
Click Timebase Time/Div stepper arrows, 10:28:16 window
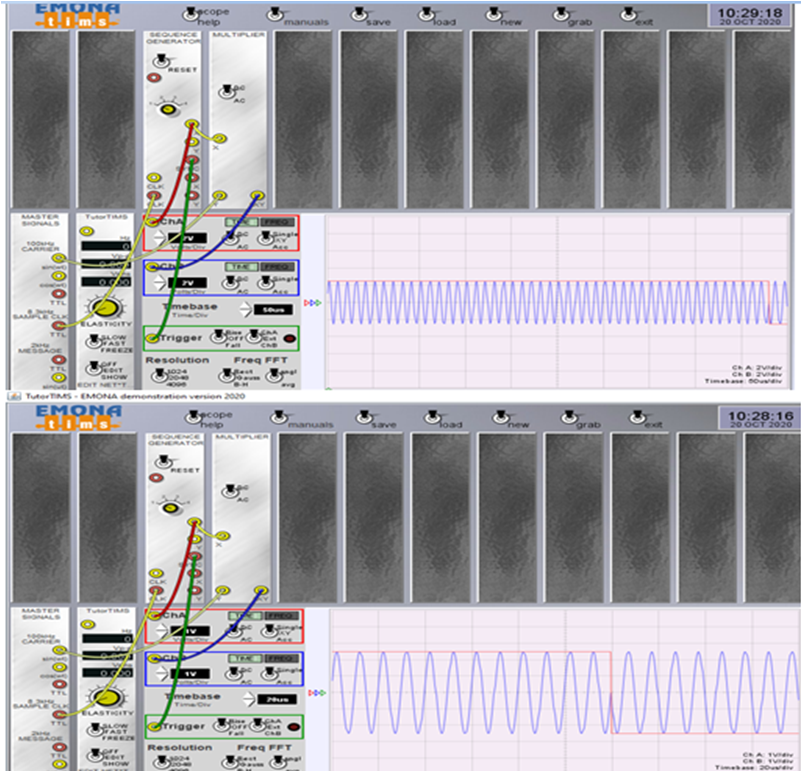pyautogui.click(x=249, y=699)
